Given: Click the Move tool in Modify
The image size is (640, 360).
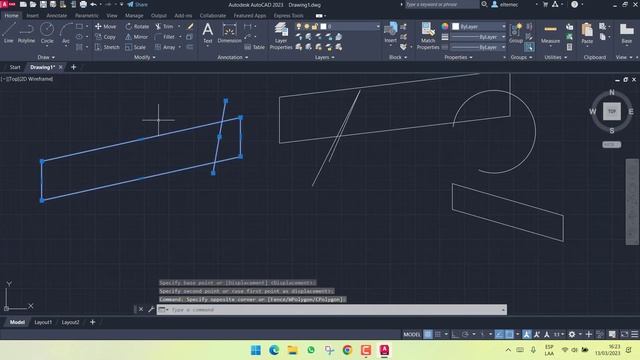Looking at the screenshot, I should click(105, 27).
